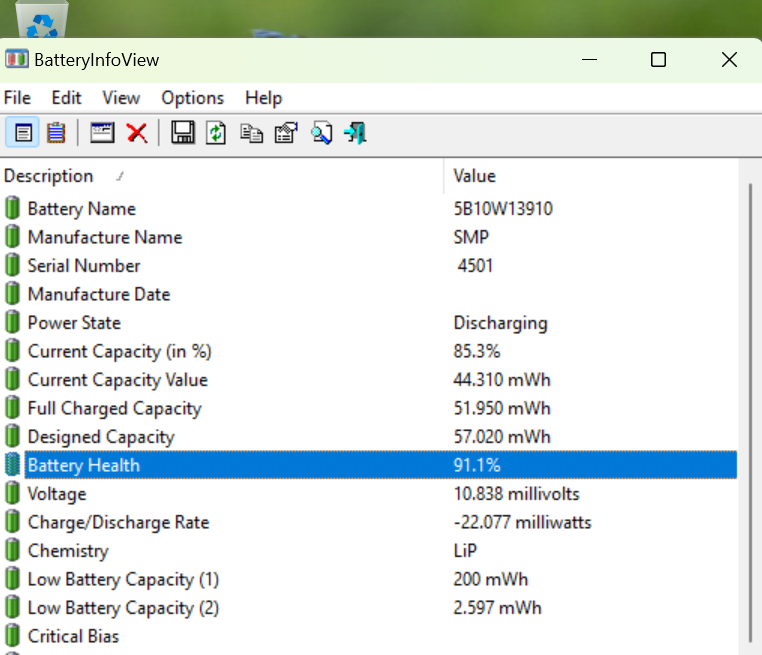Select the Full Charged Capacity row text

click(115, 409)
